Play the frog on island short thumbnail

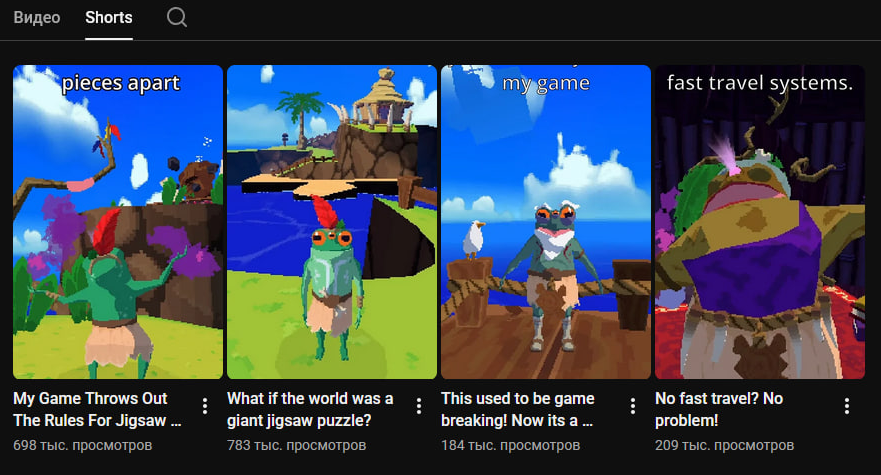pos(332,222)
